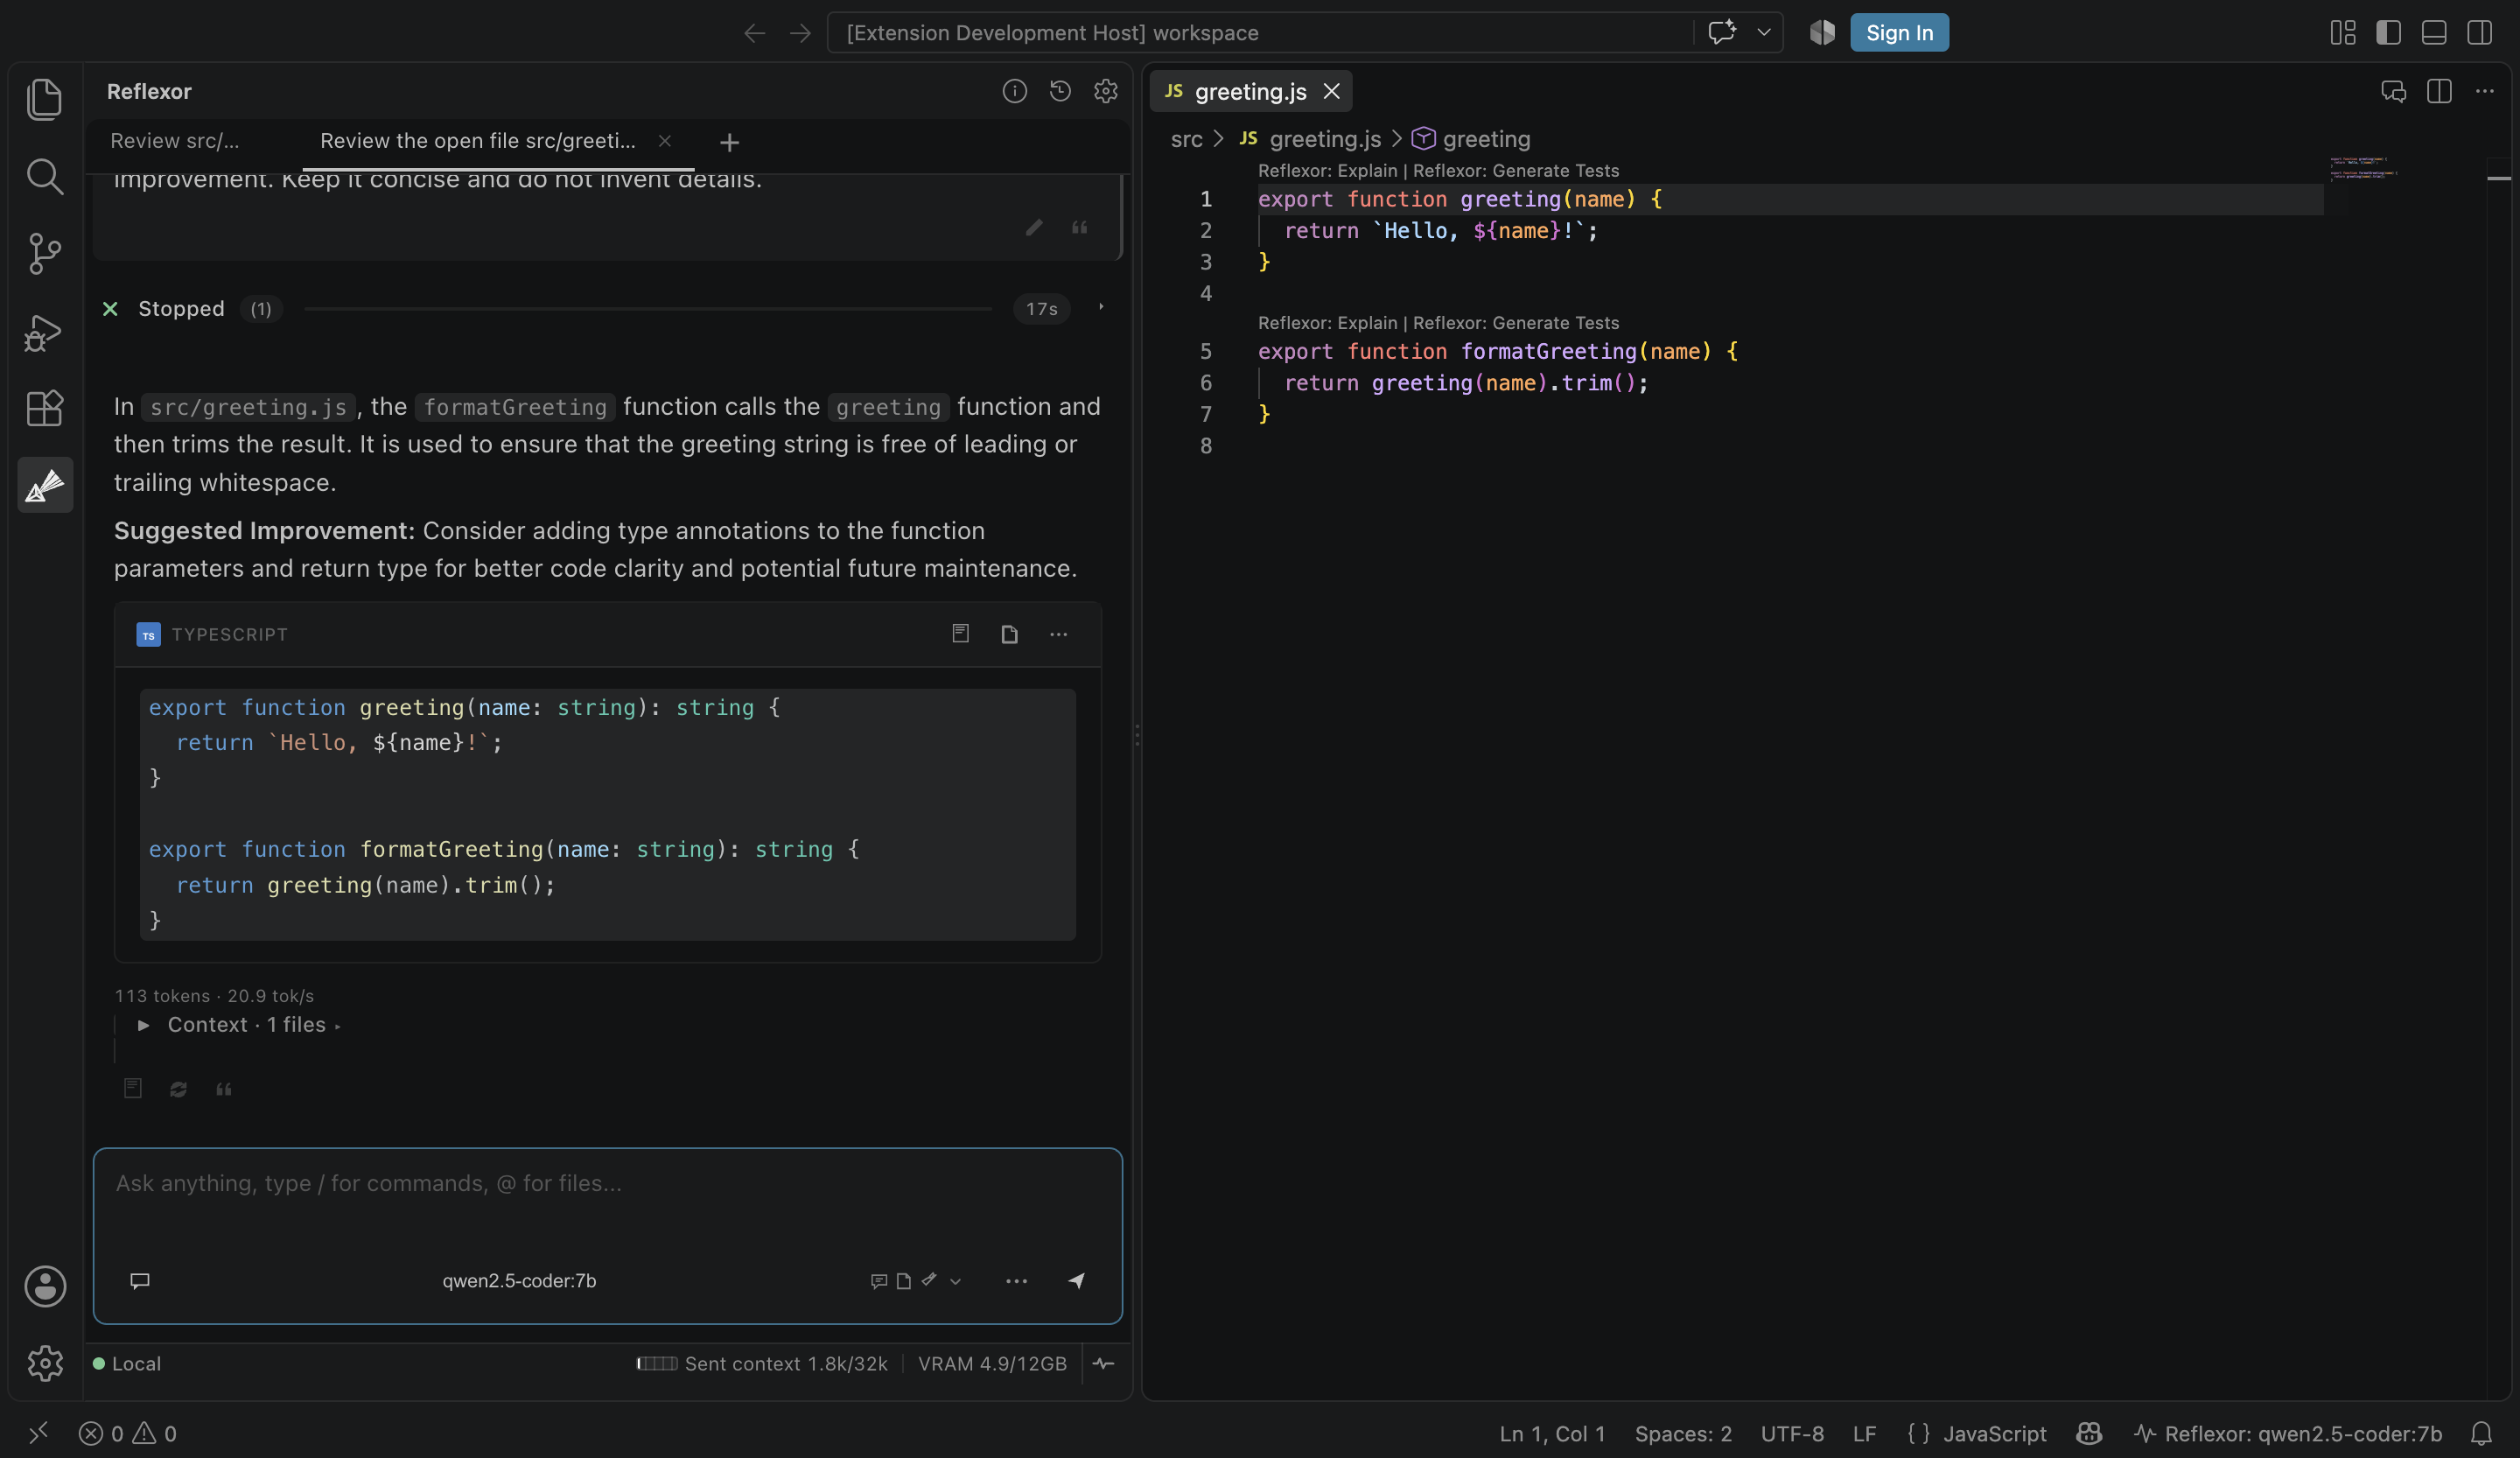
Task: Open activity pulse icon beside VRAM status
Action: click(1103, 1363)
